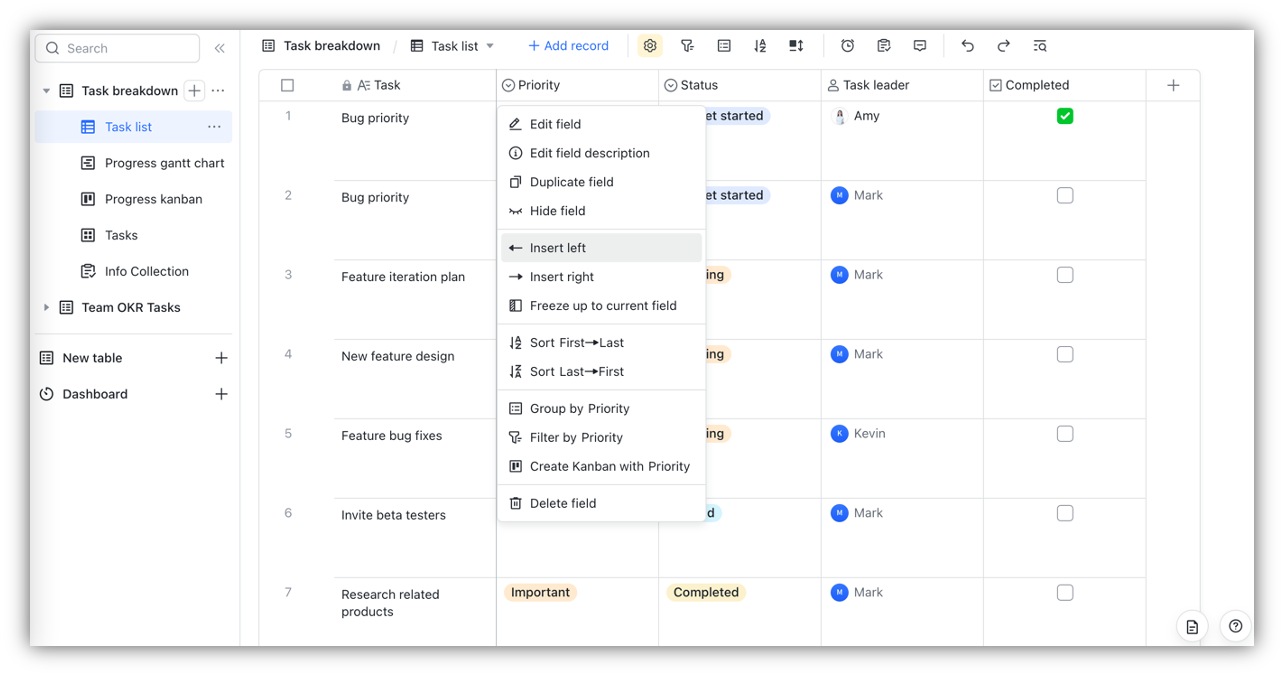Click the Important priority tag in row 7
This screenshot has height=676, width=1284.
(x=540, y=592)
